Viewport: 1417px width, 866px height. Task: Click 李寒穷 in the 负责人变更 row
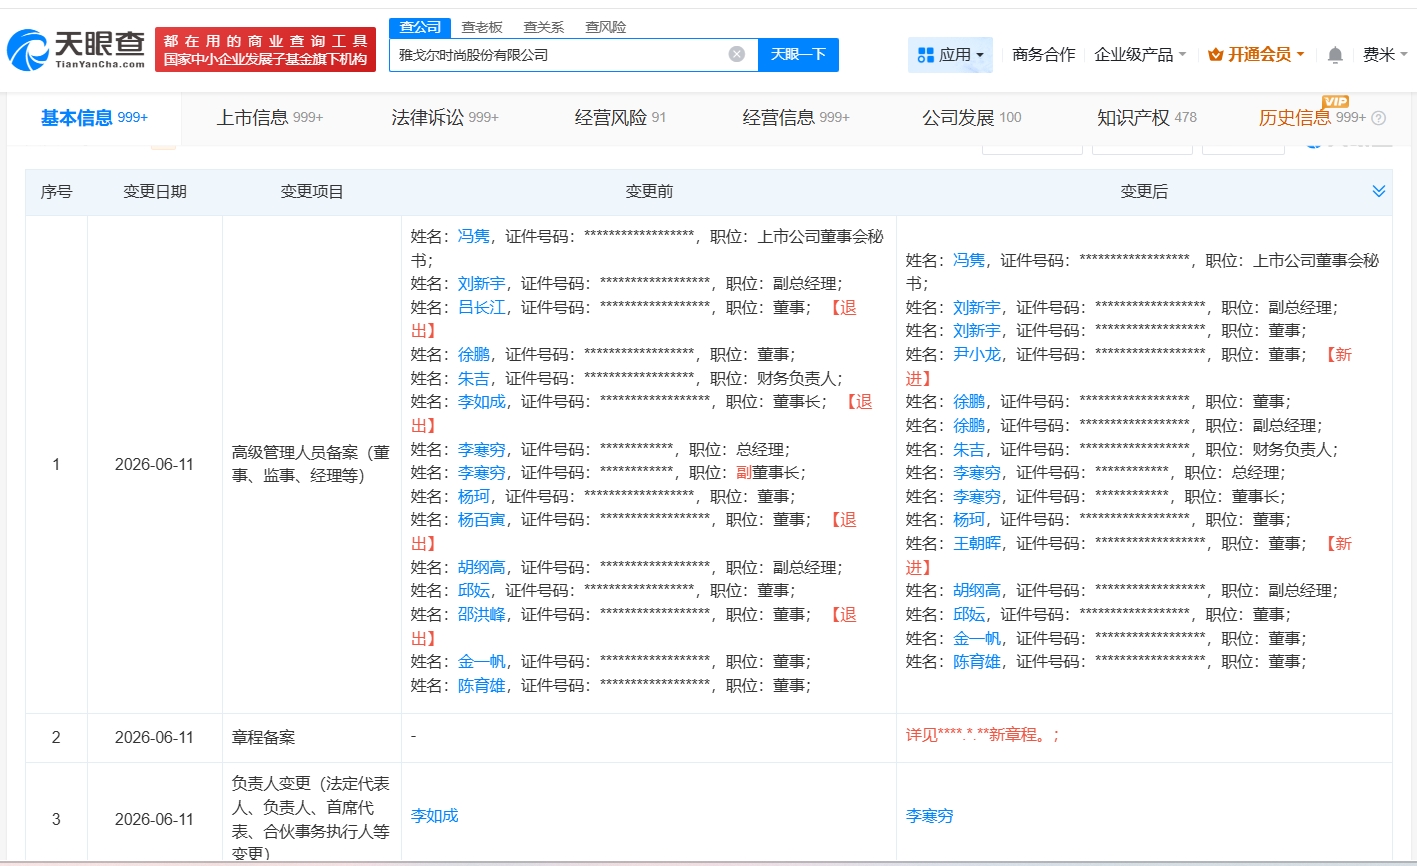[x=930, y=816]
